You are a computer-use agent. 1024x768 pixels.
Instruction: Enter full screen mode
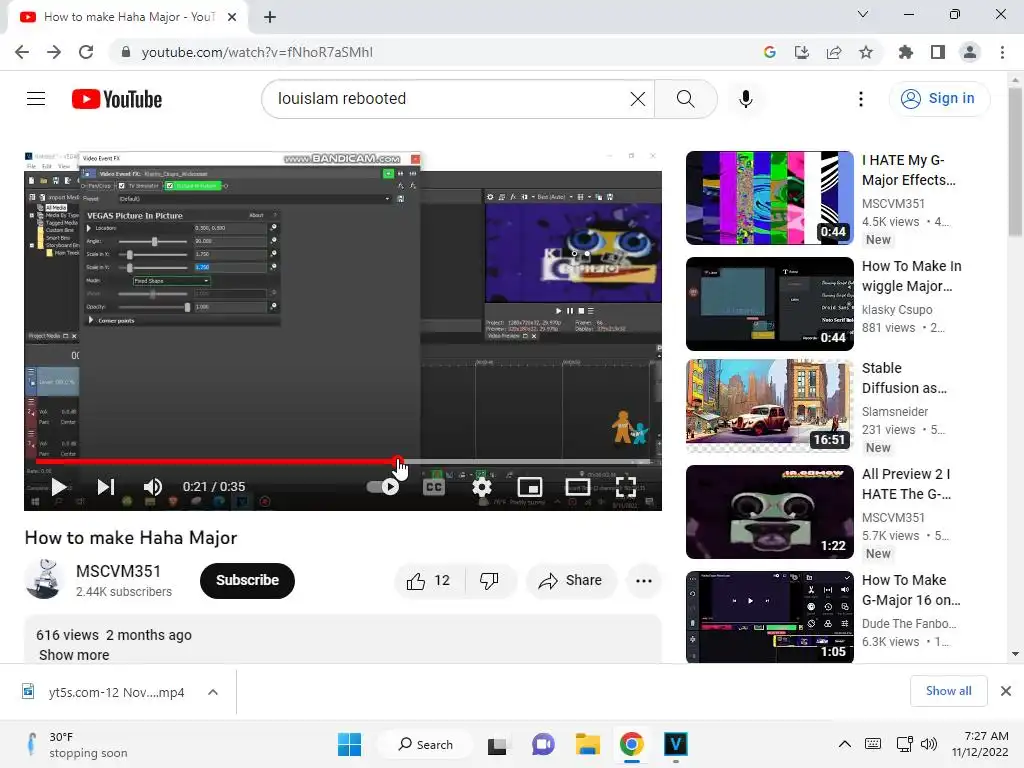626,487
